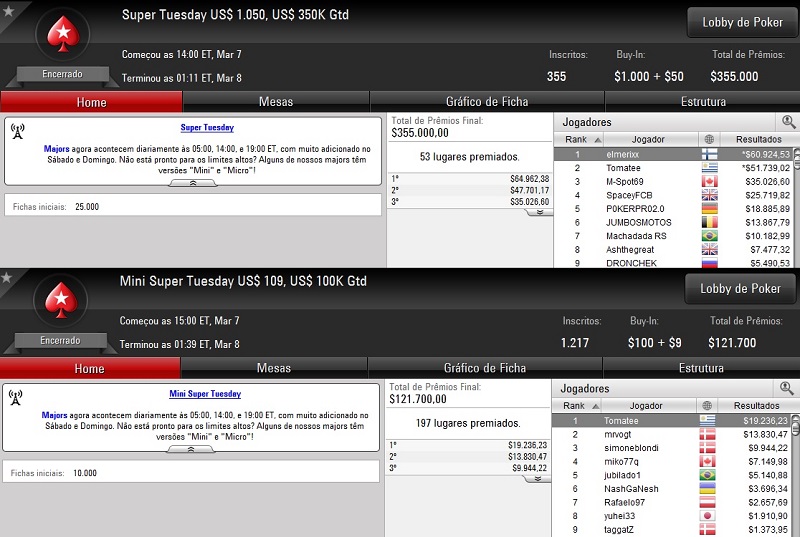Expand prize list below $9.944,22 payout

click(x=537, y=478)
